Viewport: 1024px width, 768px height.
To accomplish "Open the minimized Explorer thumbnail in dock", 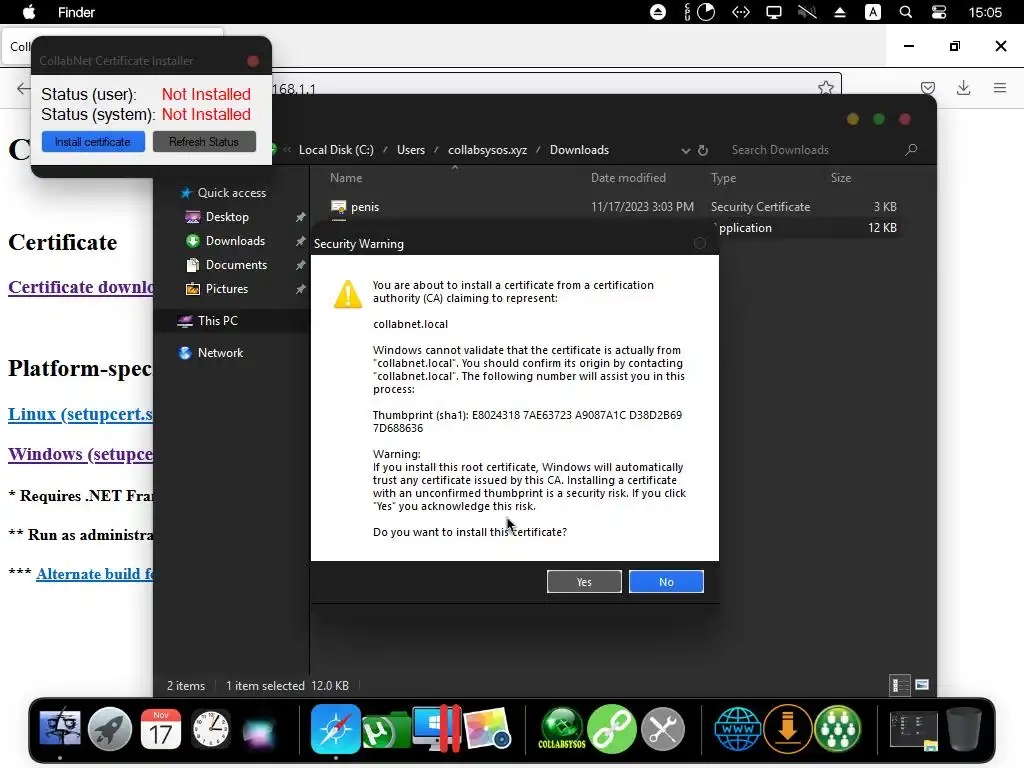I will point(914,731).
